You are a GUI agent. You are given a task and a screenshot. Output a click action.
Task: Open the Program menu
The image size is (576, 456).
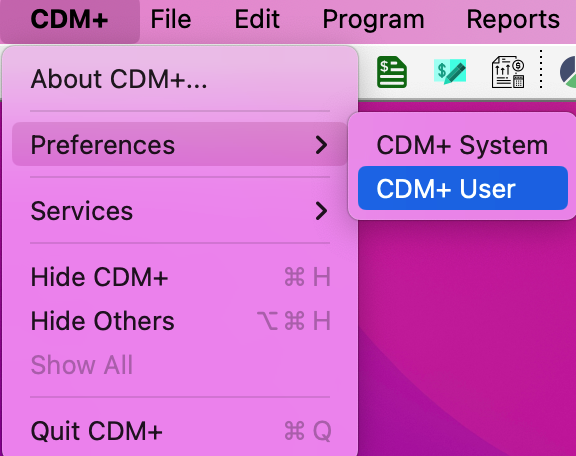[373, 19]
